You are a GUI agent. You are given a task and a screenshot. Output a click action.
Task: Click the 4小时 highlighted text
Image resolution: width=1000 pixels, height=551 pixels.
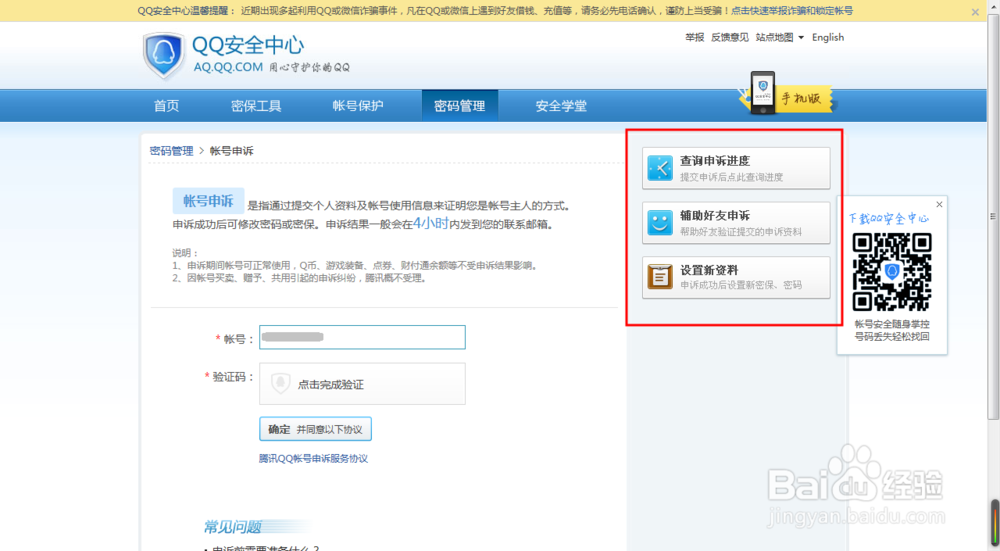pyautogui.click(x=430, y=223)
